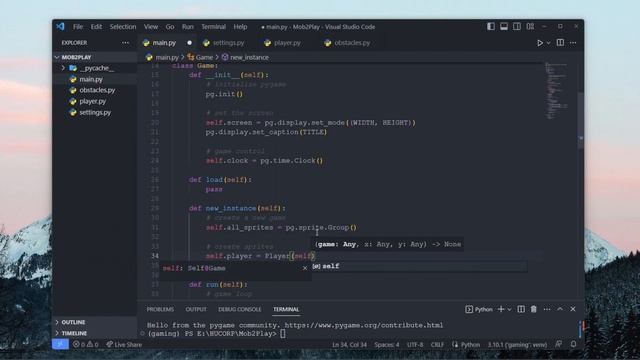Screen dimensions: 640x360
Task: Expand the __pycache__ folder
Action: 95,68
